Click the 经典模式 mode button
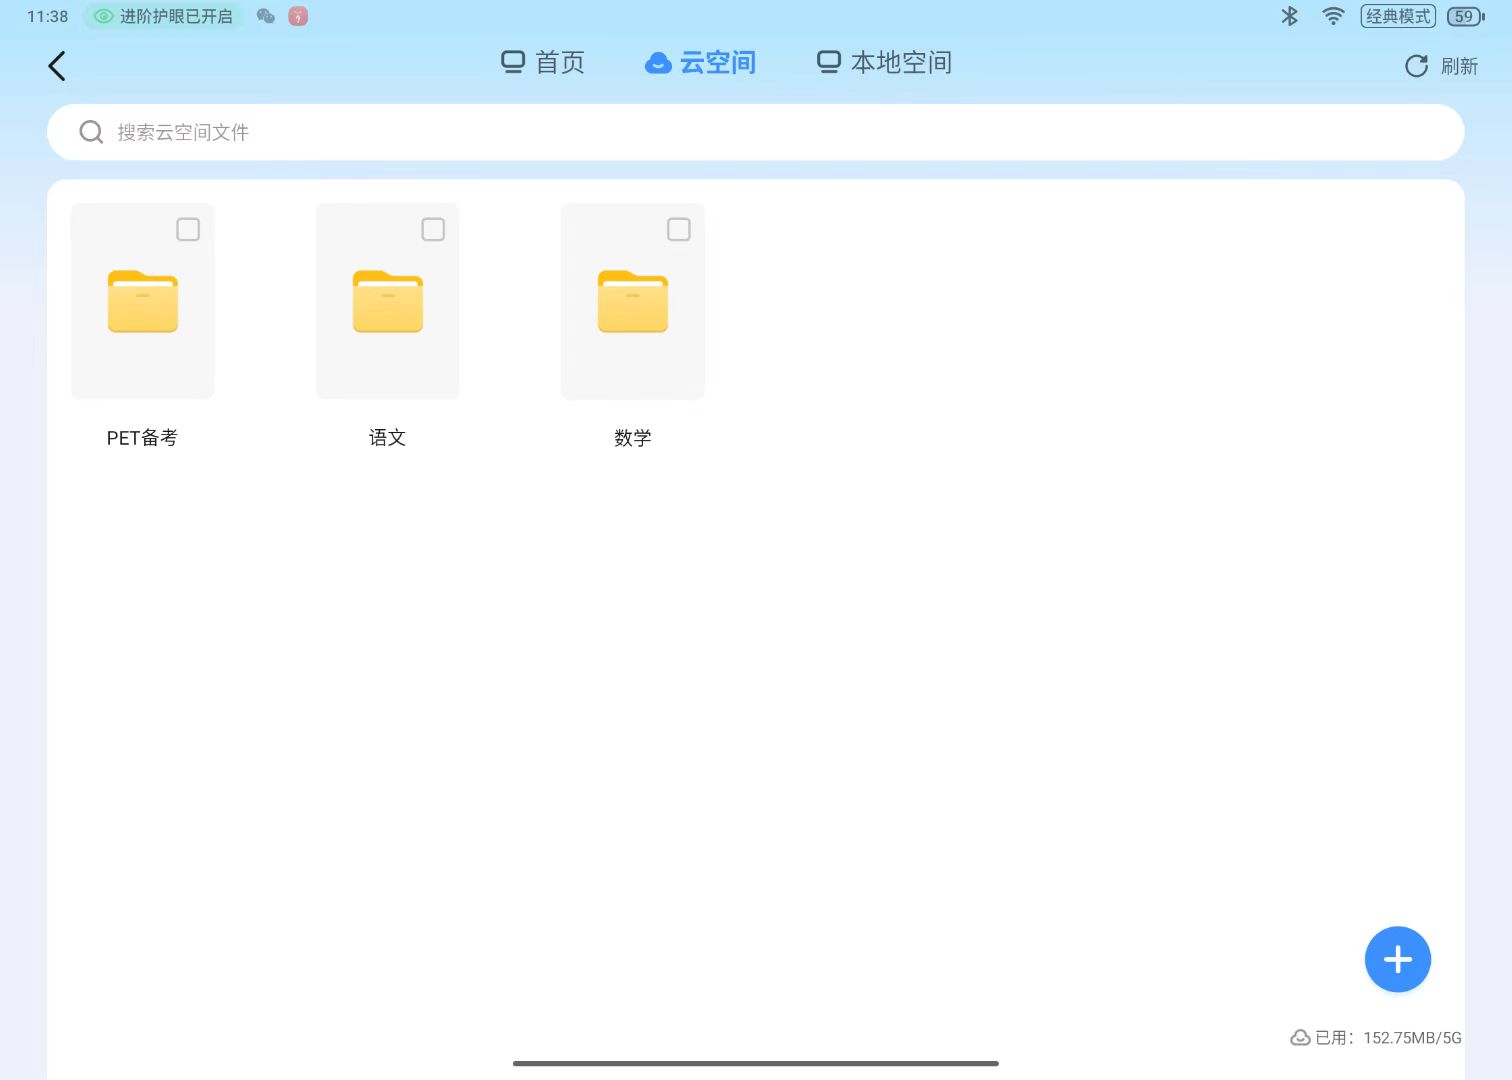The height and width of the screenshot is (1080, 1512). [x=1397, y=16]
